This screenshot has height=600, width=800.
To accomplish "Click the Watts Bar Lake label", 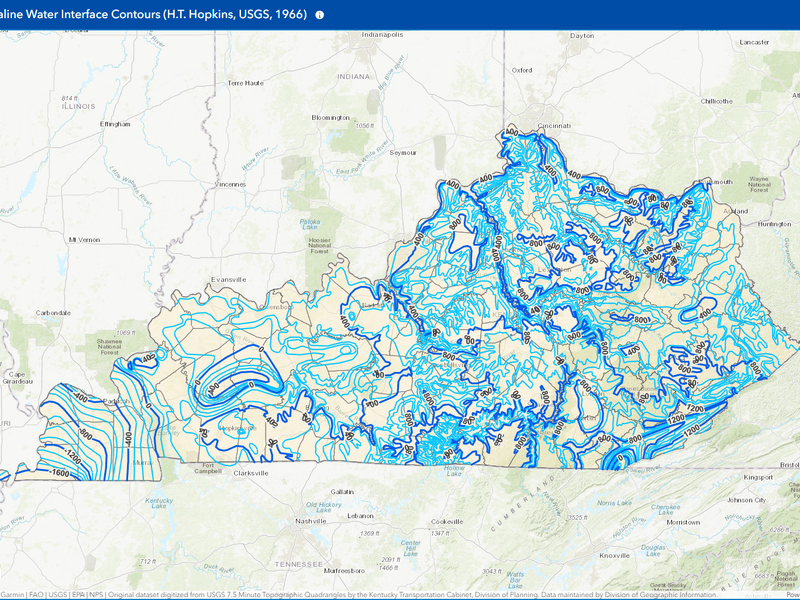I will 515,580.
